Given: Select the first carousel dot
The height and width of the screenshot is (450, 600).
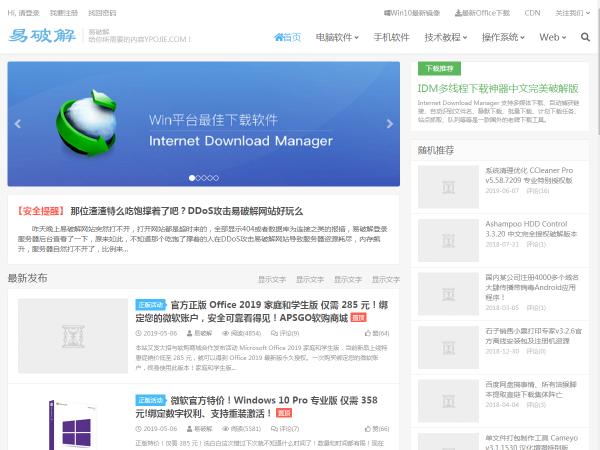Looking at the screenshot, I should 192,178.
